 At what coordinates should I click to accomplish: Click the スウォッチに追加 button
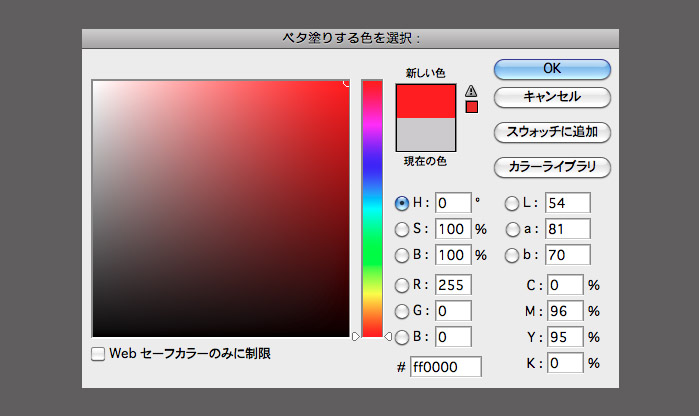[552, 132]
